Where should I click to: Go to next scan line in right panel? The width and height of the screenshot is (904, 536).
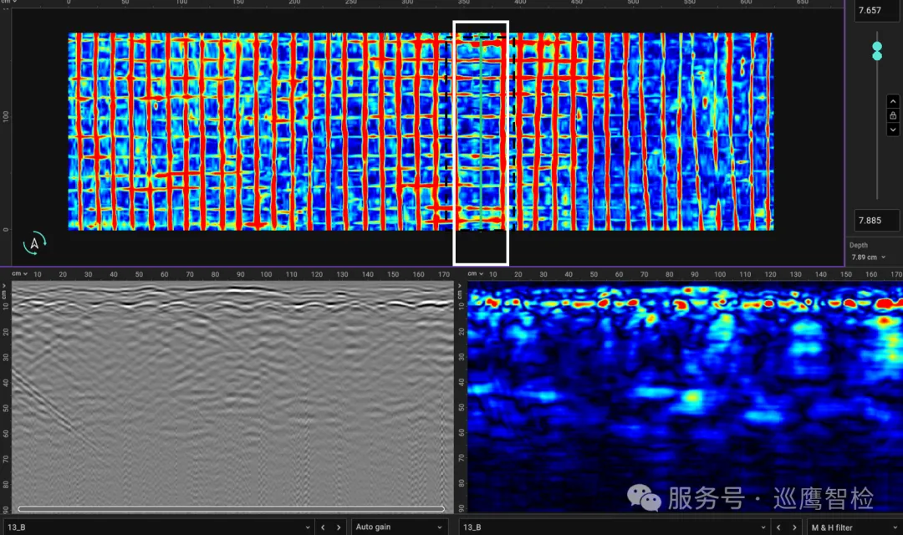point(795,527)
